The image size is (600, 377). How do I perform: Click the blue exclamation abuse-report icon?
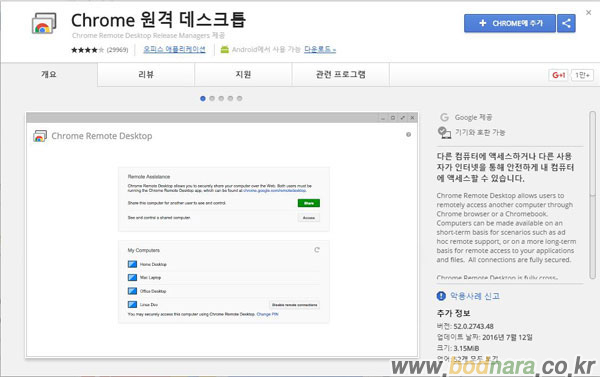coord(441,296)
